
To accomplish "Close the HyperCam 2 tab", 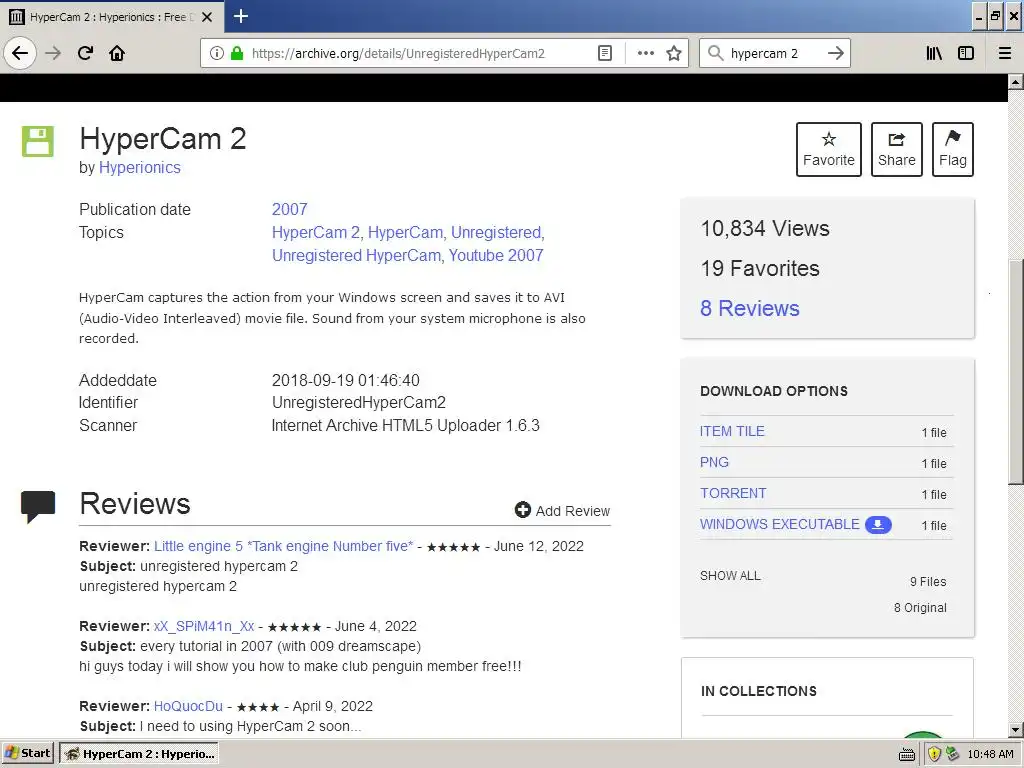I will [x=207, y=17].
